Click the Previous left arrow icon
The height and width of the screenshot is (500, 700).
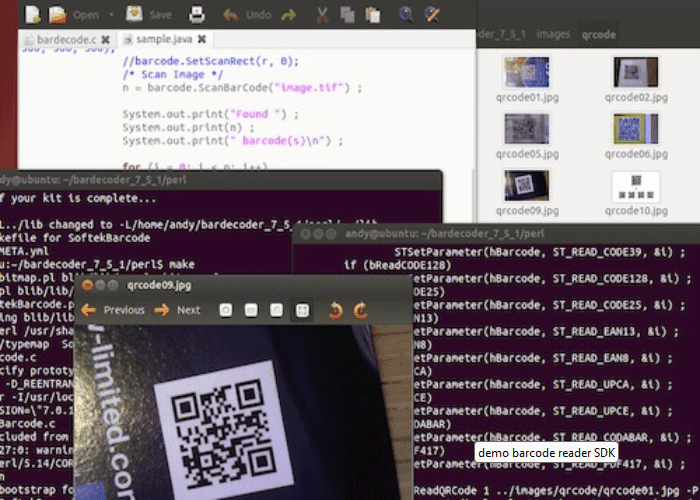(x=88, y=310)
